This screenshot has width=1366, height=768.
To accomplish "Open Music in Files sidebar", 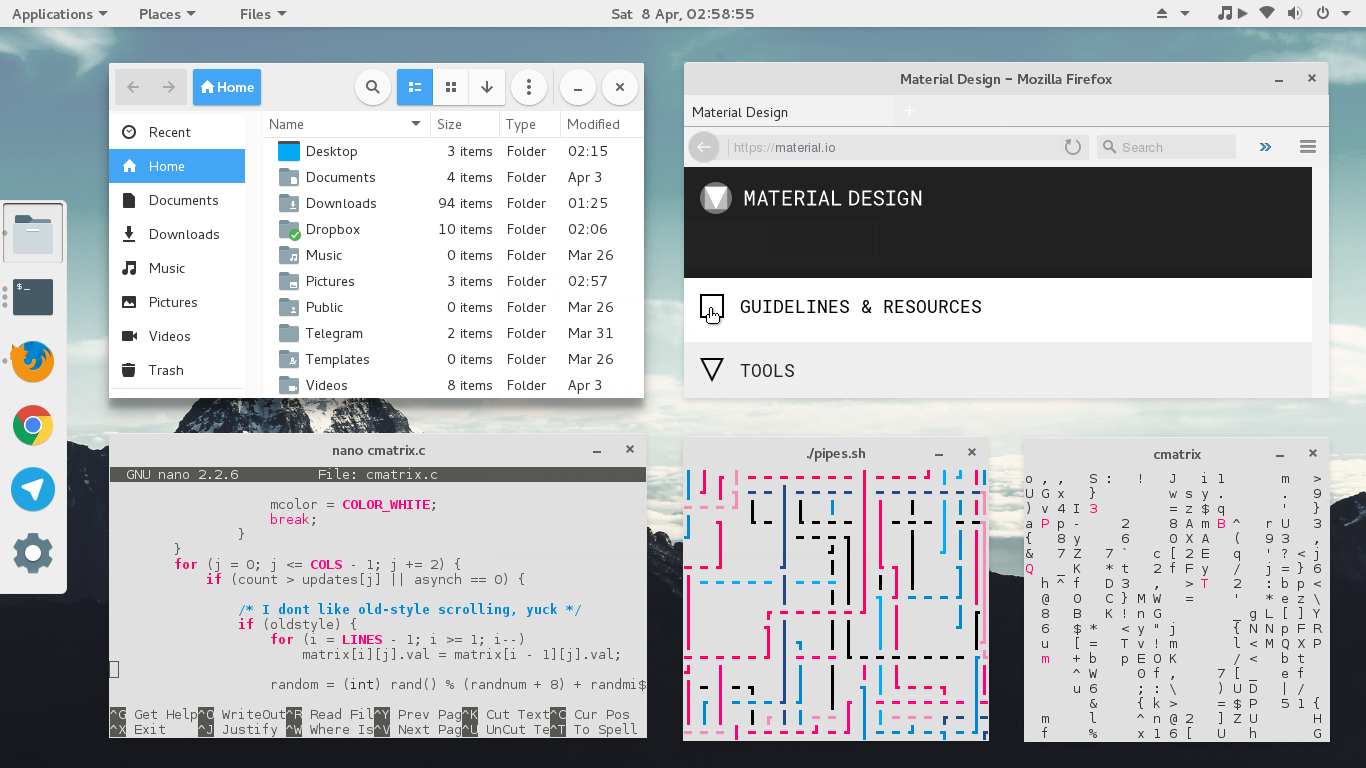I will point(177,268).
